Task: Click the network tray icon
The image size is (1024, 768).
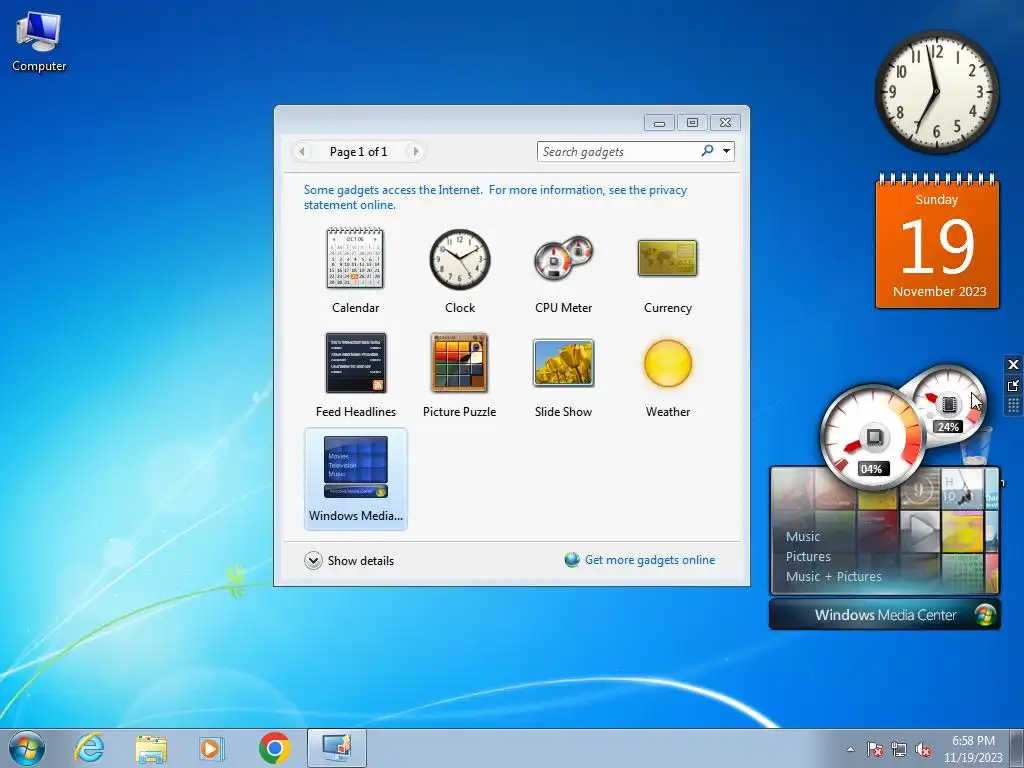Action: point(899,749)
